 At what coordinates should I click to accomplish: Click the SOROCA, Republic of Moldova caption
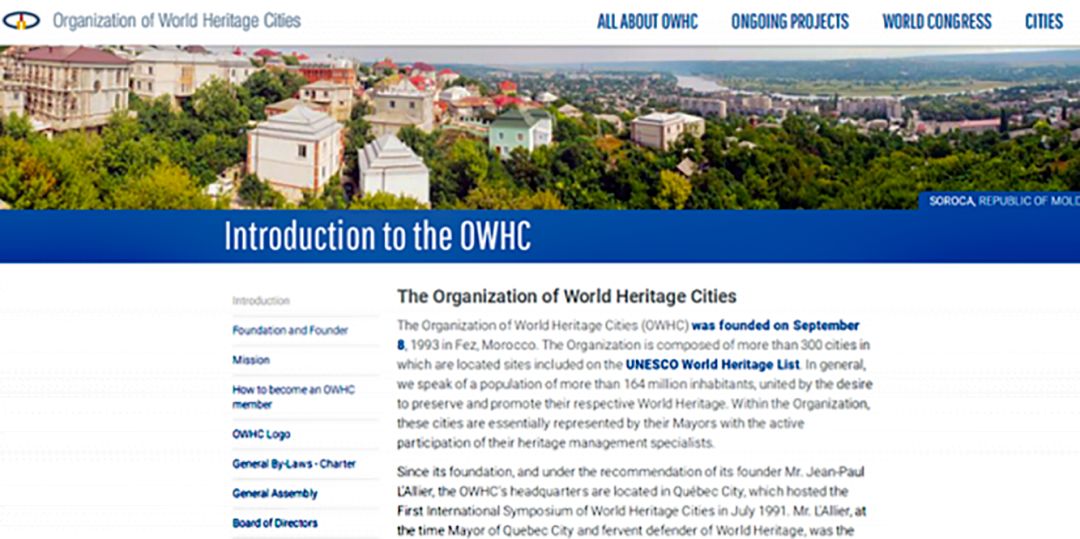[x=1004, y=201]
